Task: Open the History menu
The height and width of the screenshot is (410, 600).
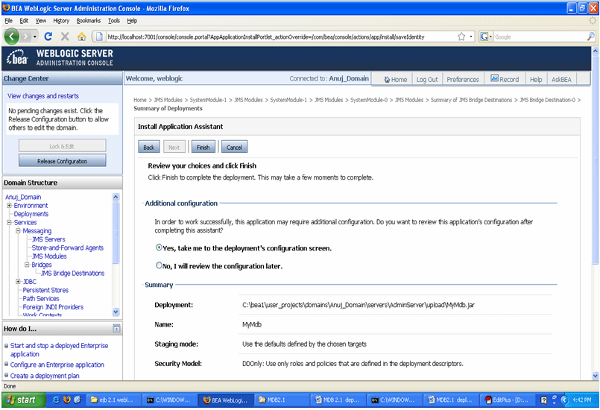Action: (61, 21)
